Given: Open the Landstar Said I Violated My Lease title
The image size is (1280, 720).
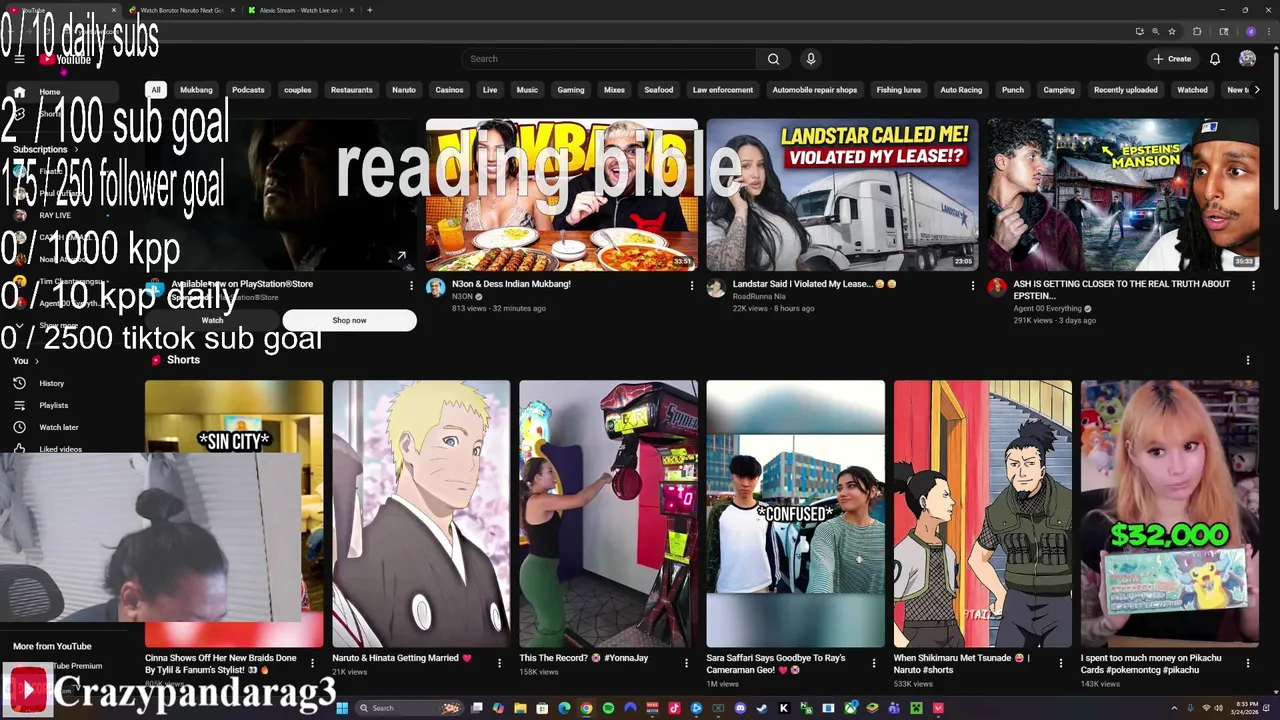Looking at the screenshot, I should tap(814, 284).
